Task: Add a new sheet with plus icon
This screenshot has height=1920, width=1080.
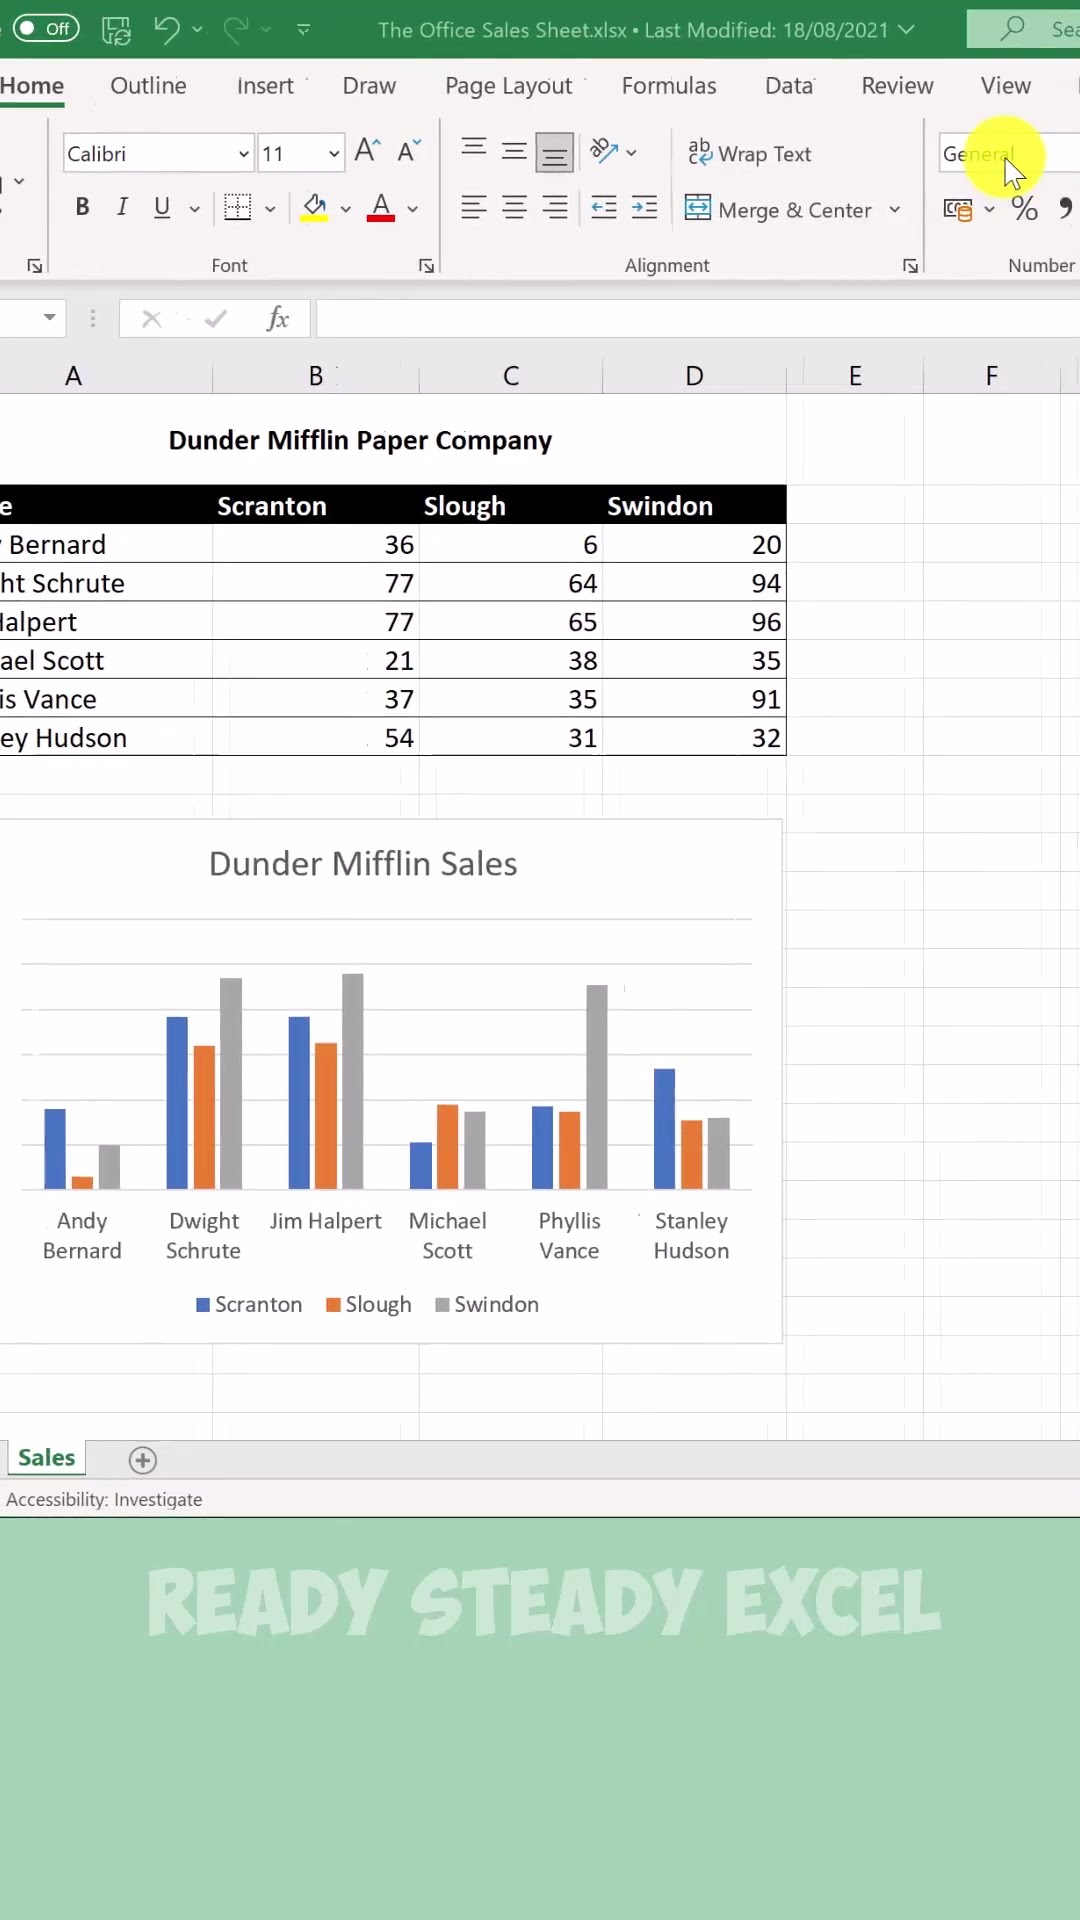Action: click(x=143, y=1460)
